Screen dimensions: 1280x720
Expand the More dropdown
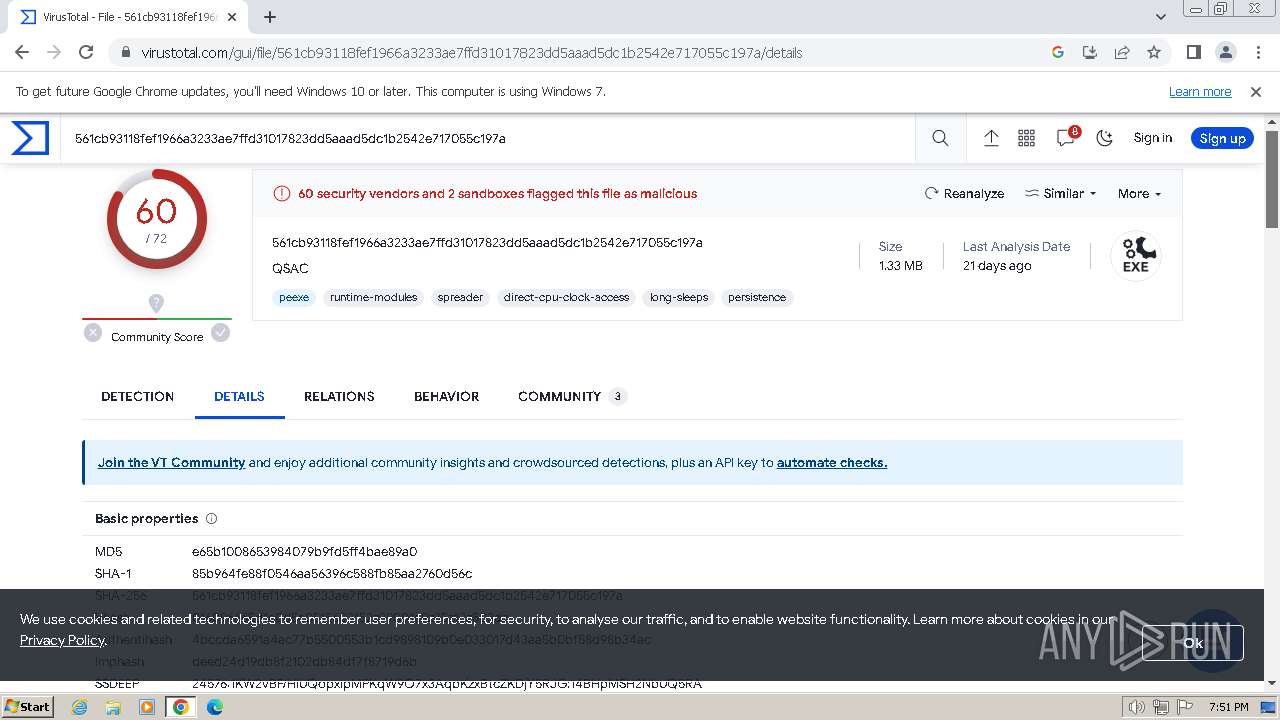click(1139, 194)
